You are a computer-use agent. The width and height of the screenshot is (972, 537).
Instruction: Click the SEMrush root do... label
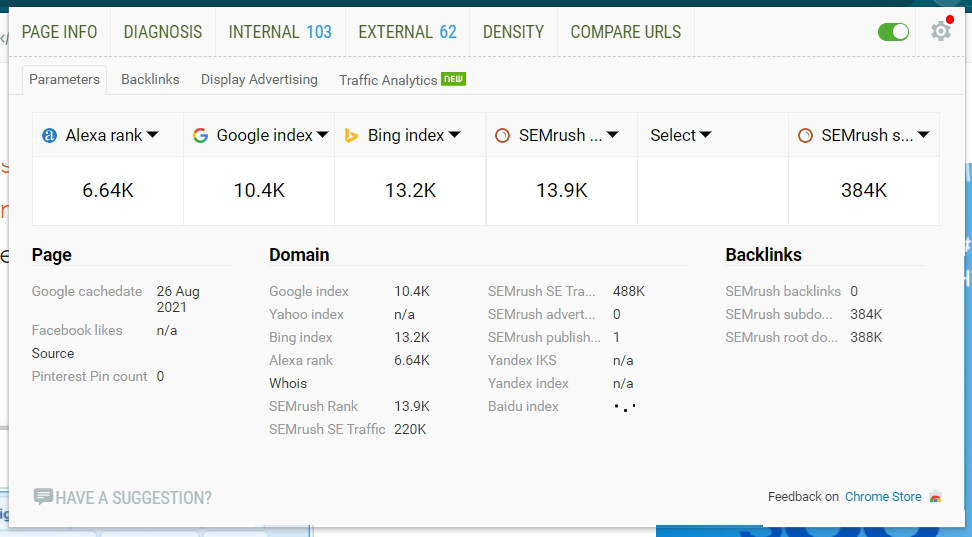[x=781, y=337]
